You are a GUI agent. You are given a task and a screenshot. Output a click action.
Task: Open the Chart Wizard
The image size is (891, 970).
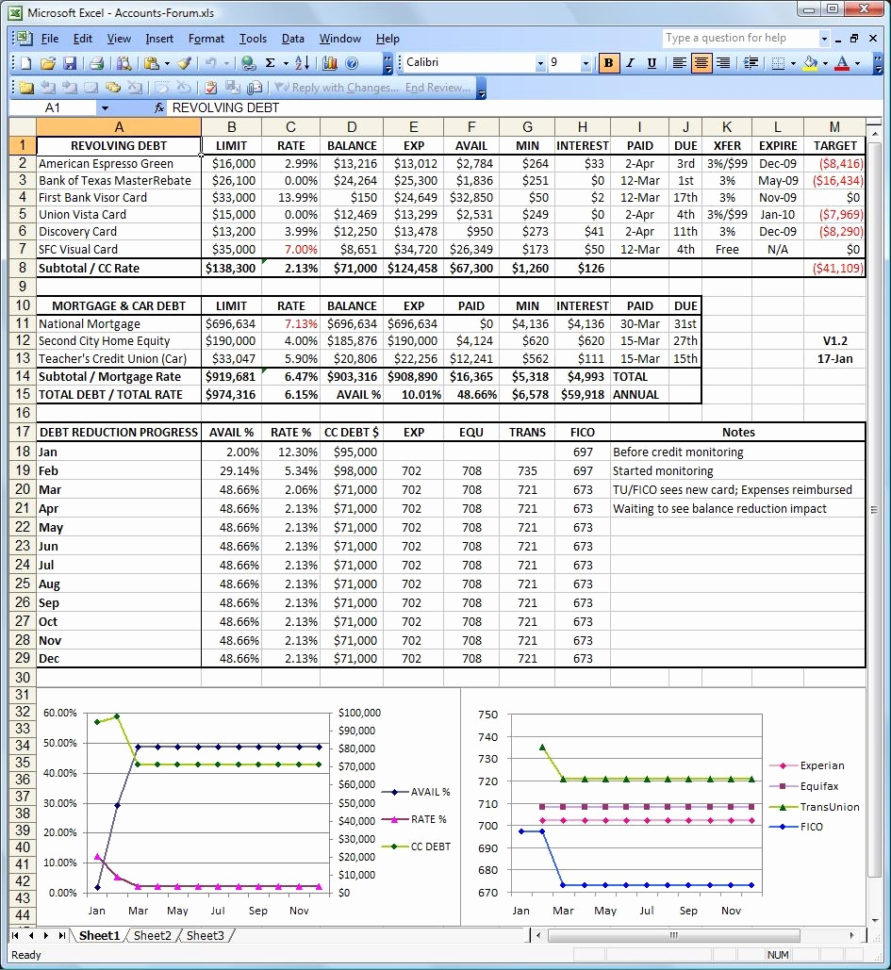click(x=329, y=62)
